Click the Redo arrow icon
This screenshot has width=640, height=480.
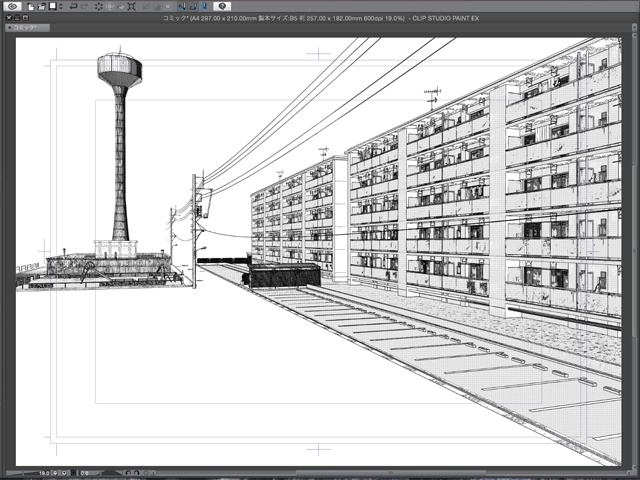coord(84,6)
